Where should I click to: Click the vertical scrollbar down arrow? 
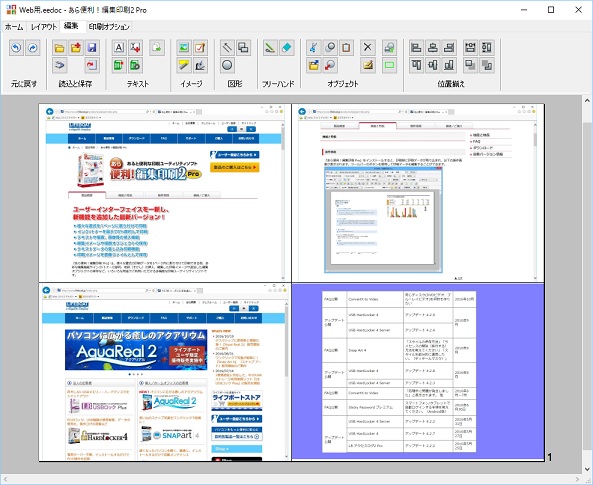coord(587,469)
